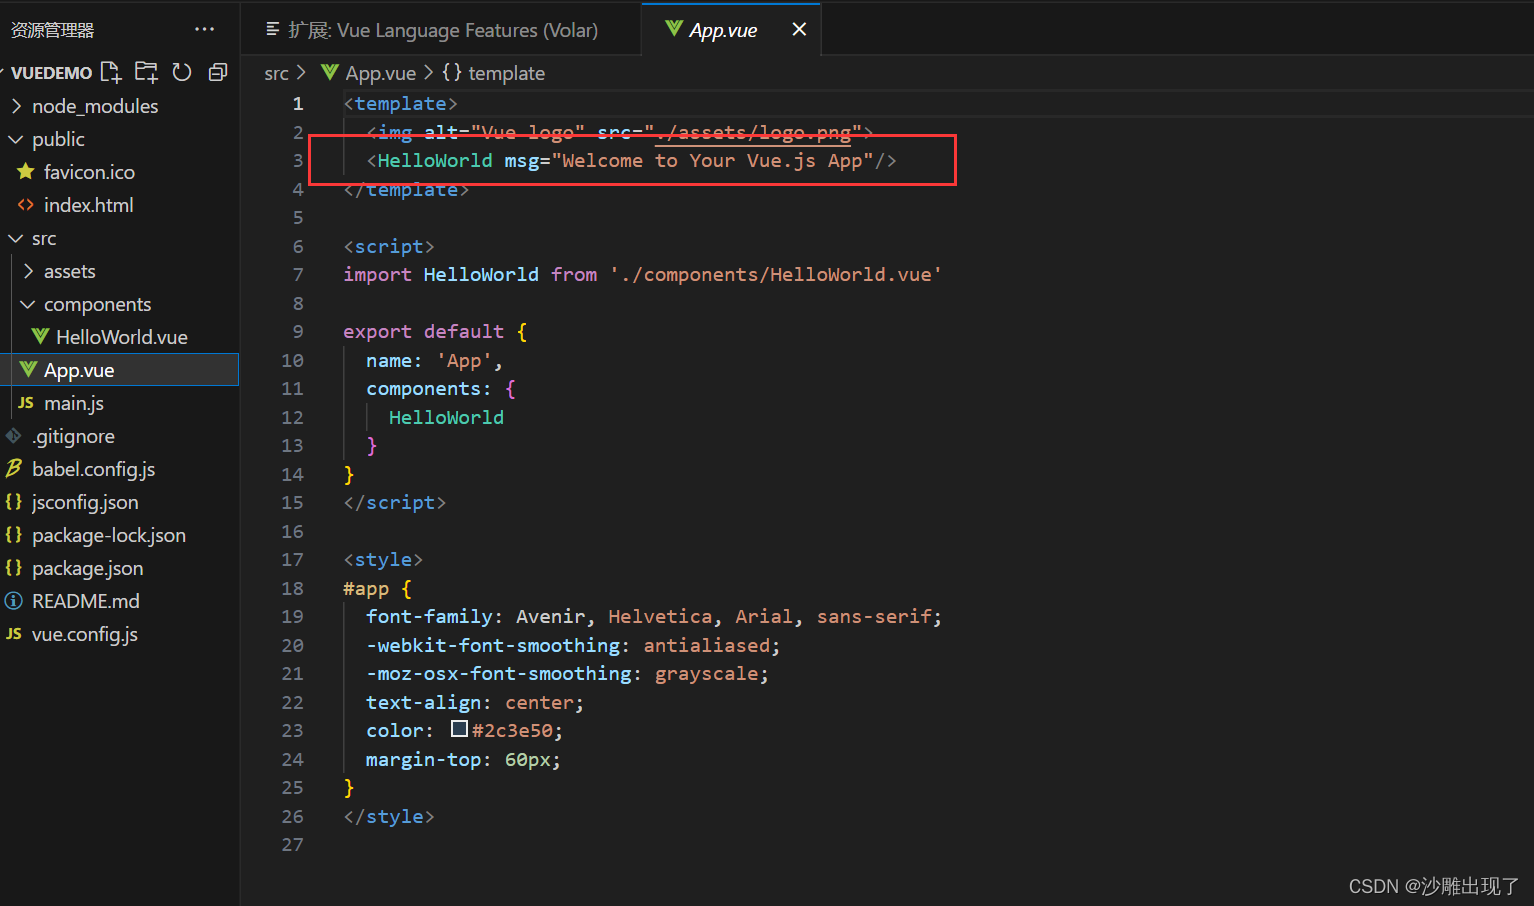This screenshot has width=1534, height=906.
Task: Click the Collapse Folders icon in Explorer
Action: coord(218,71)
